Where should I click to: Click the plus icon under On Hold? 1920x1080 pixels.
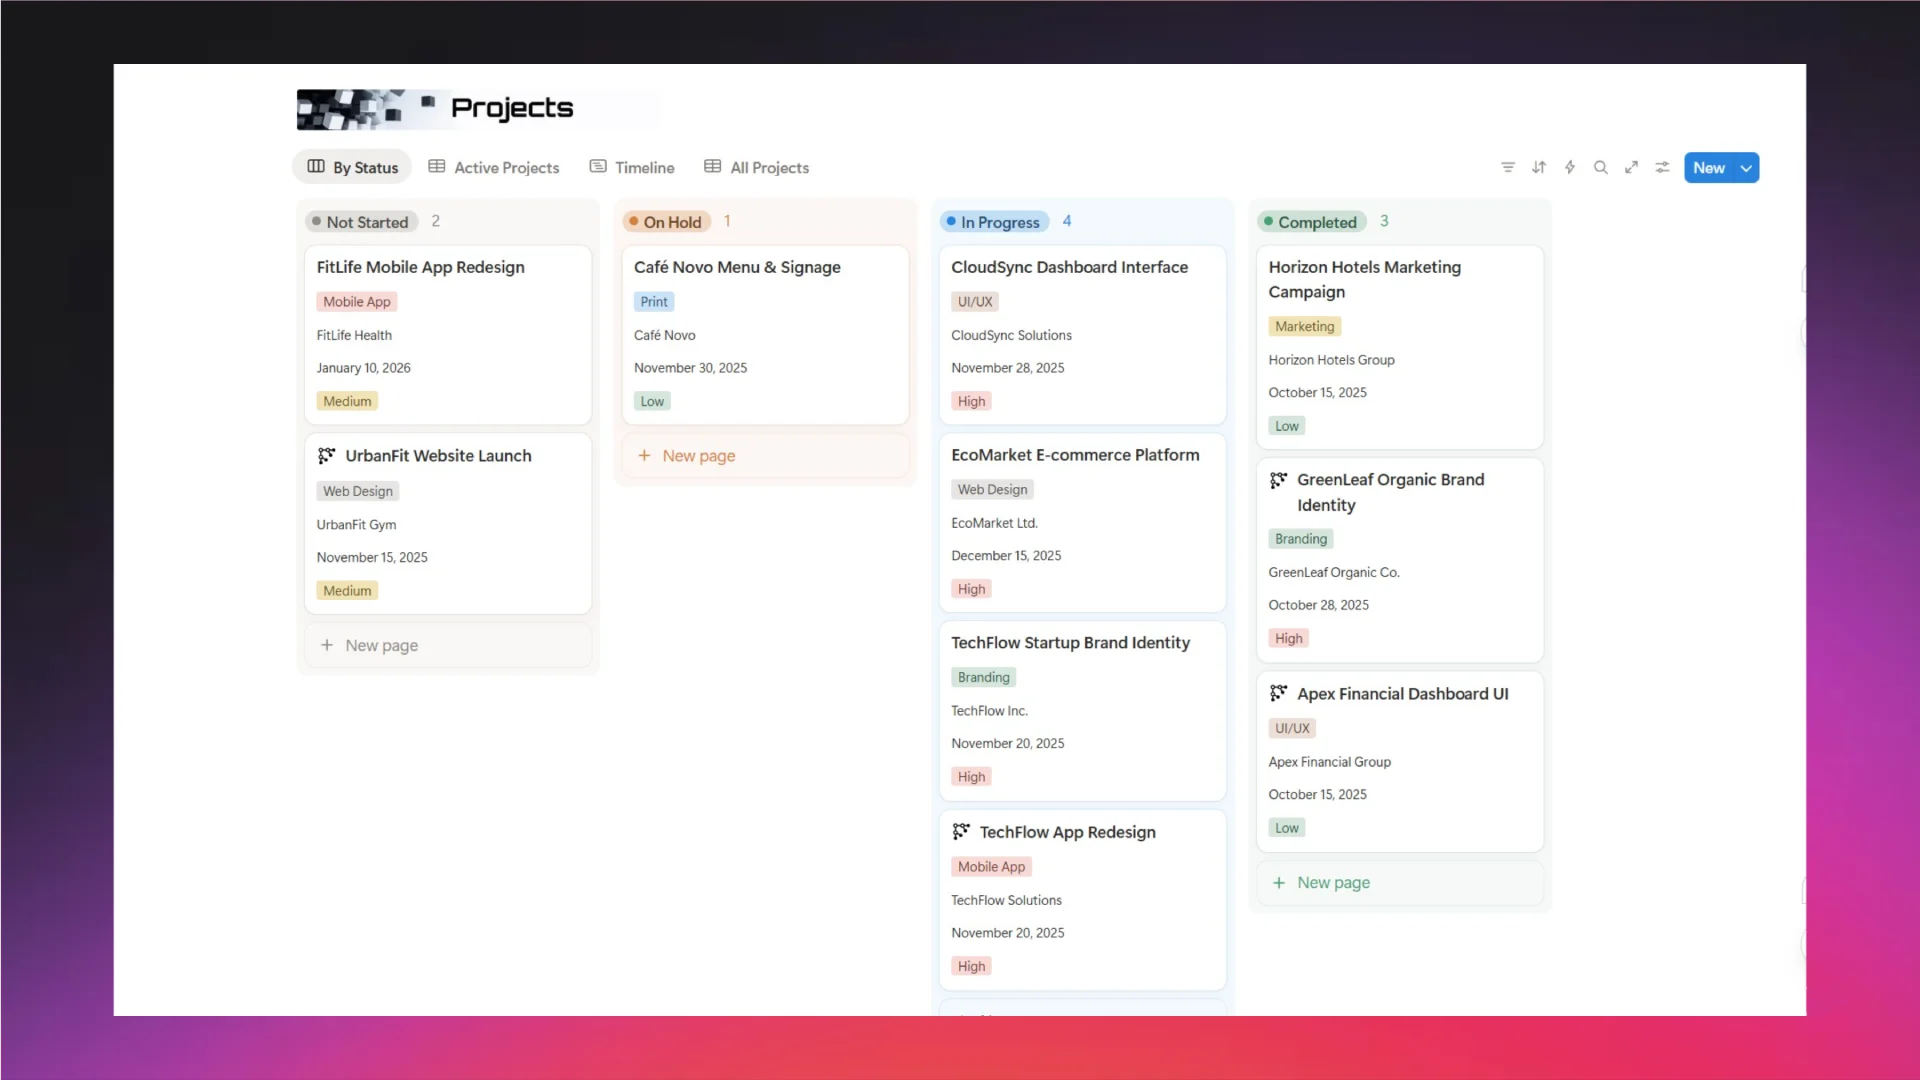tap(644, 455)
